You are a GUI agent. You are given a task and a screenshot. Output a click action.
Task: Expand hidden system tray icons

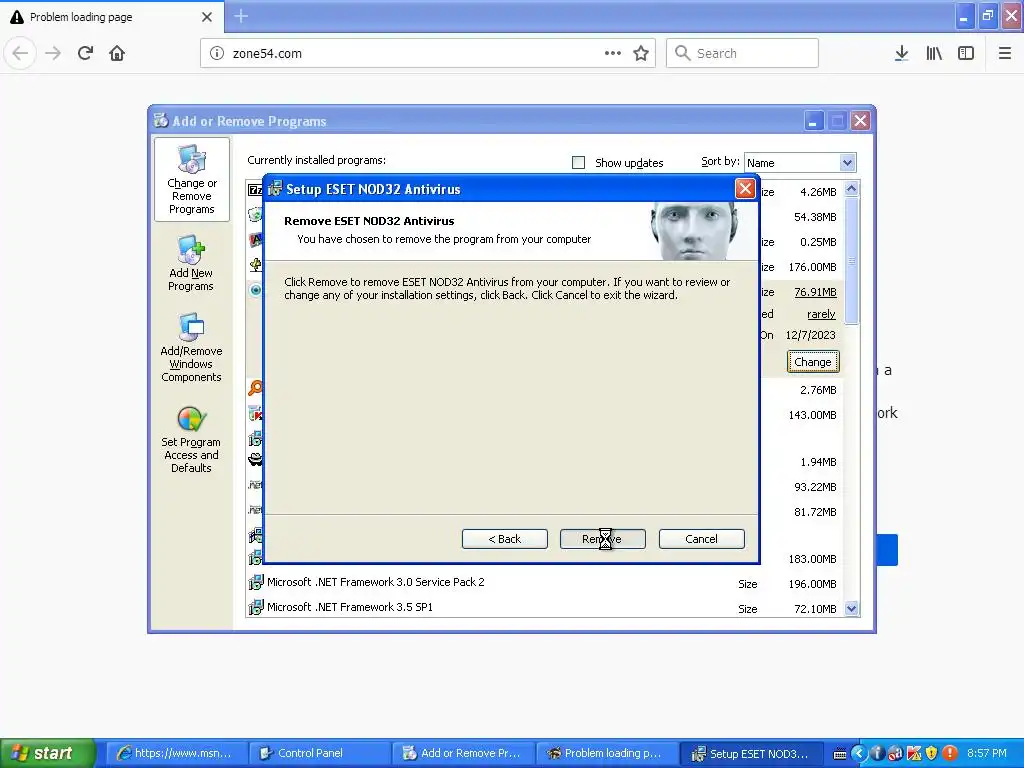click(x=859, y=754)
